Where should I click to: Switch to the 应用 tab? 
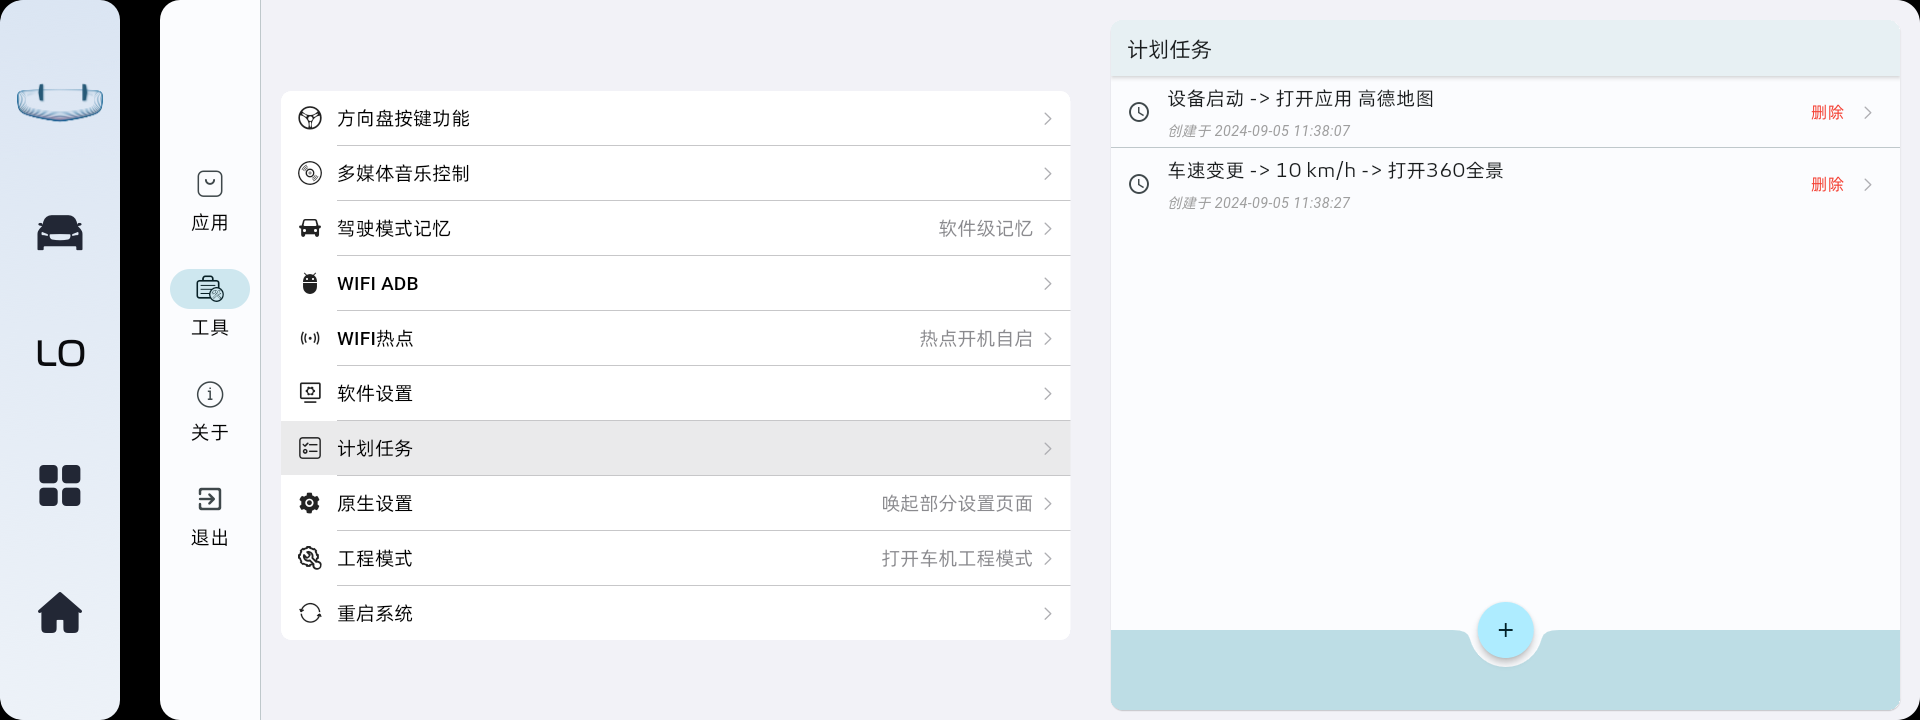[x=210, y=199]
